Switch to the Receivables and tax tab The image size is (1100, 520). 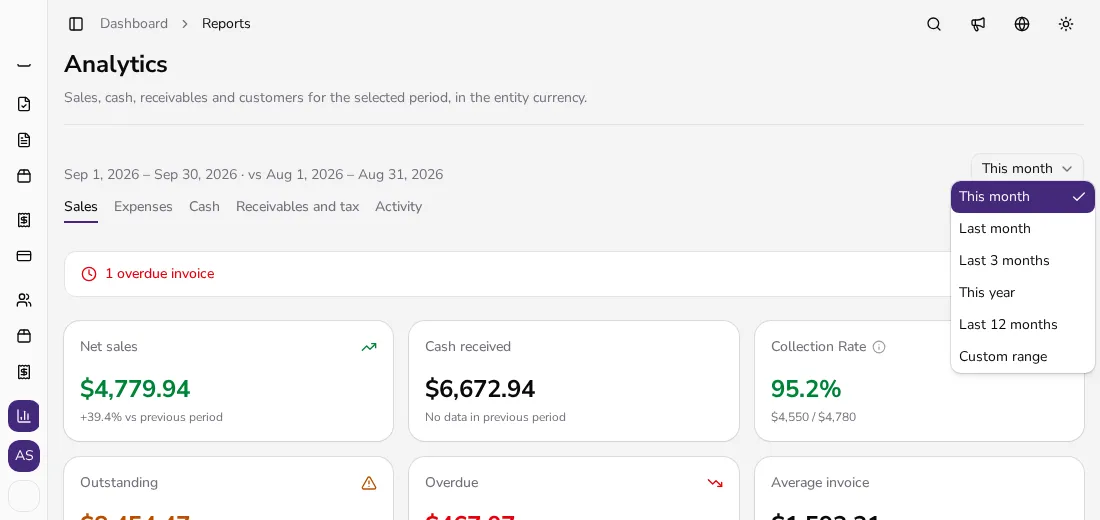[297, 206]
